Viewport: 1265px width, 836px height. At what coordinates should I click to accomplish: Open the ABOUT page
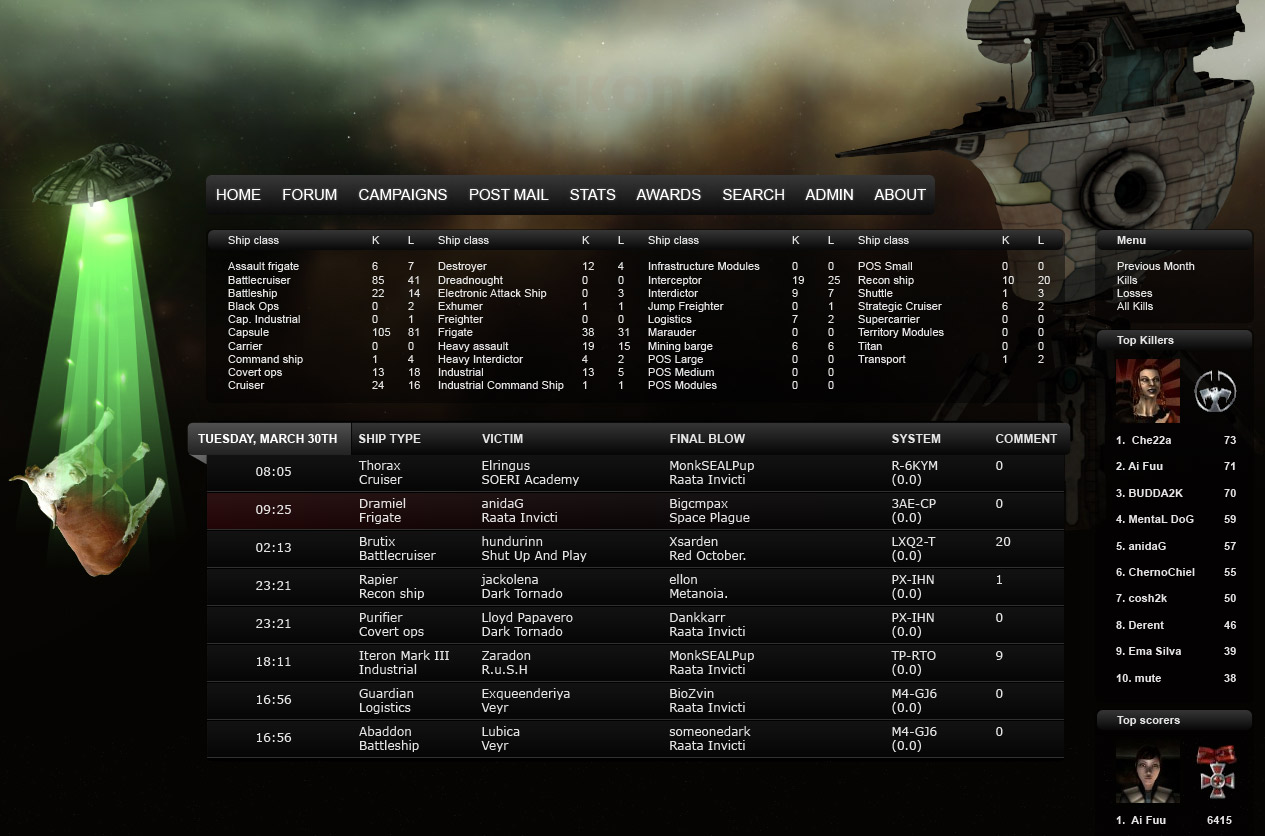click(900, 195)
